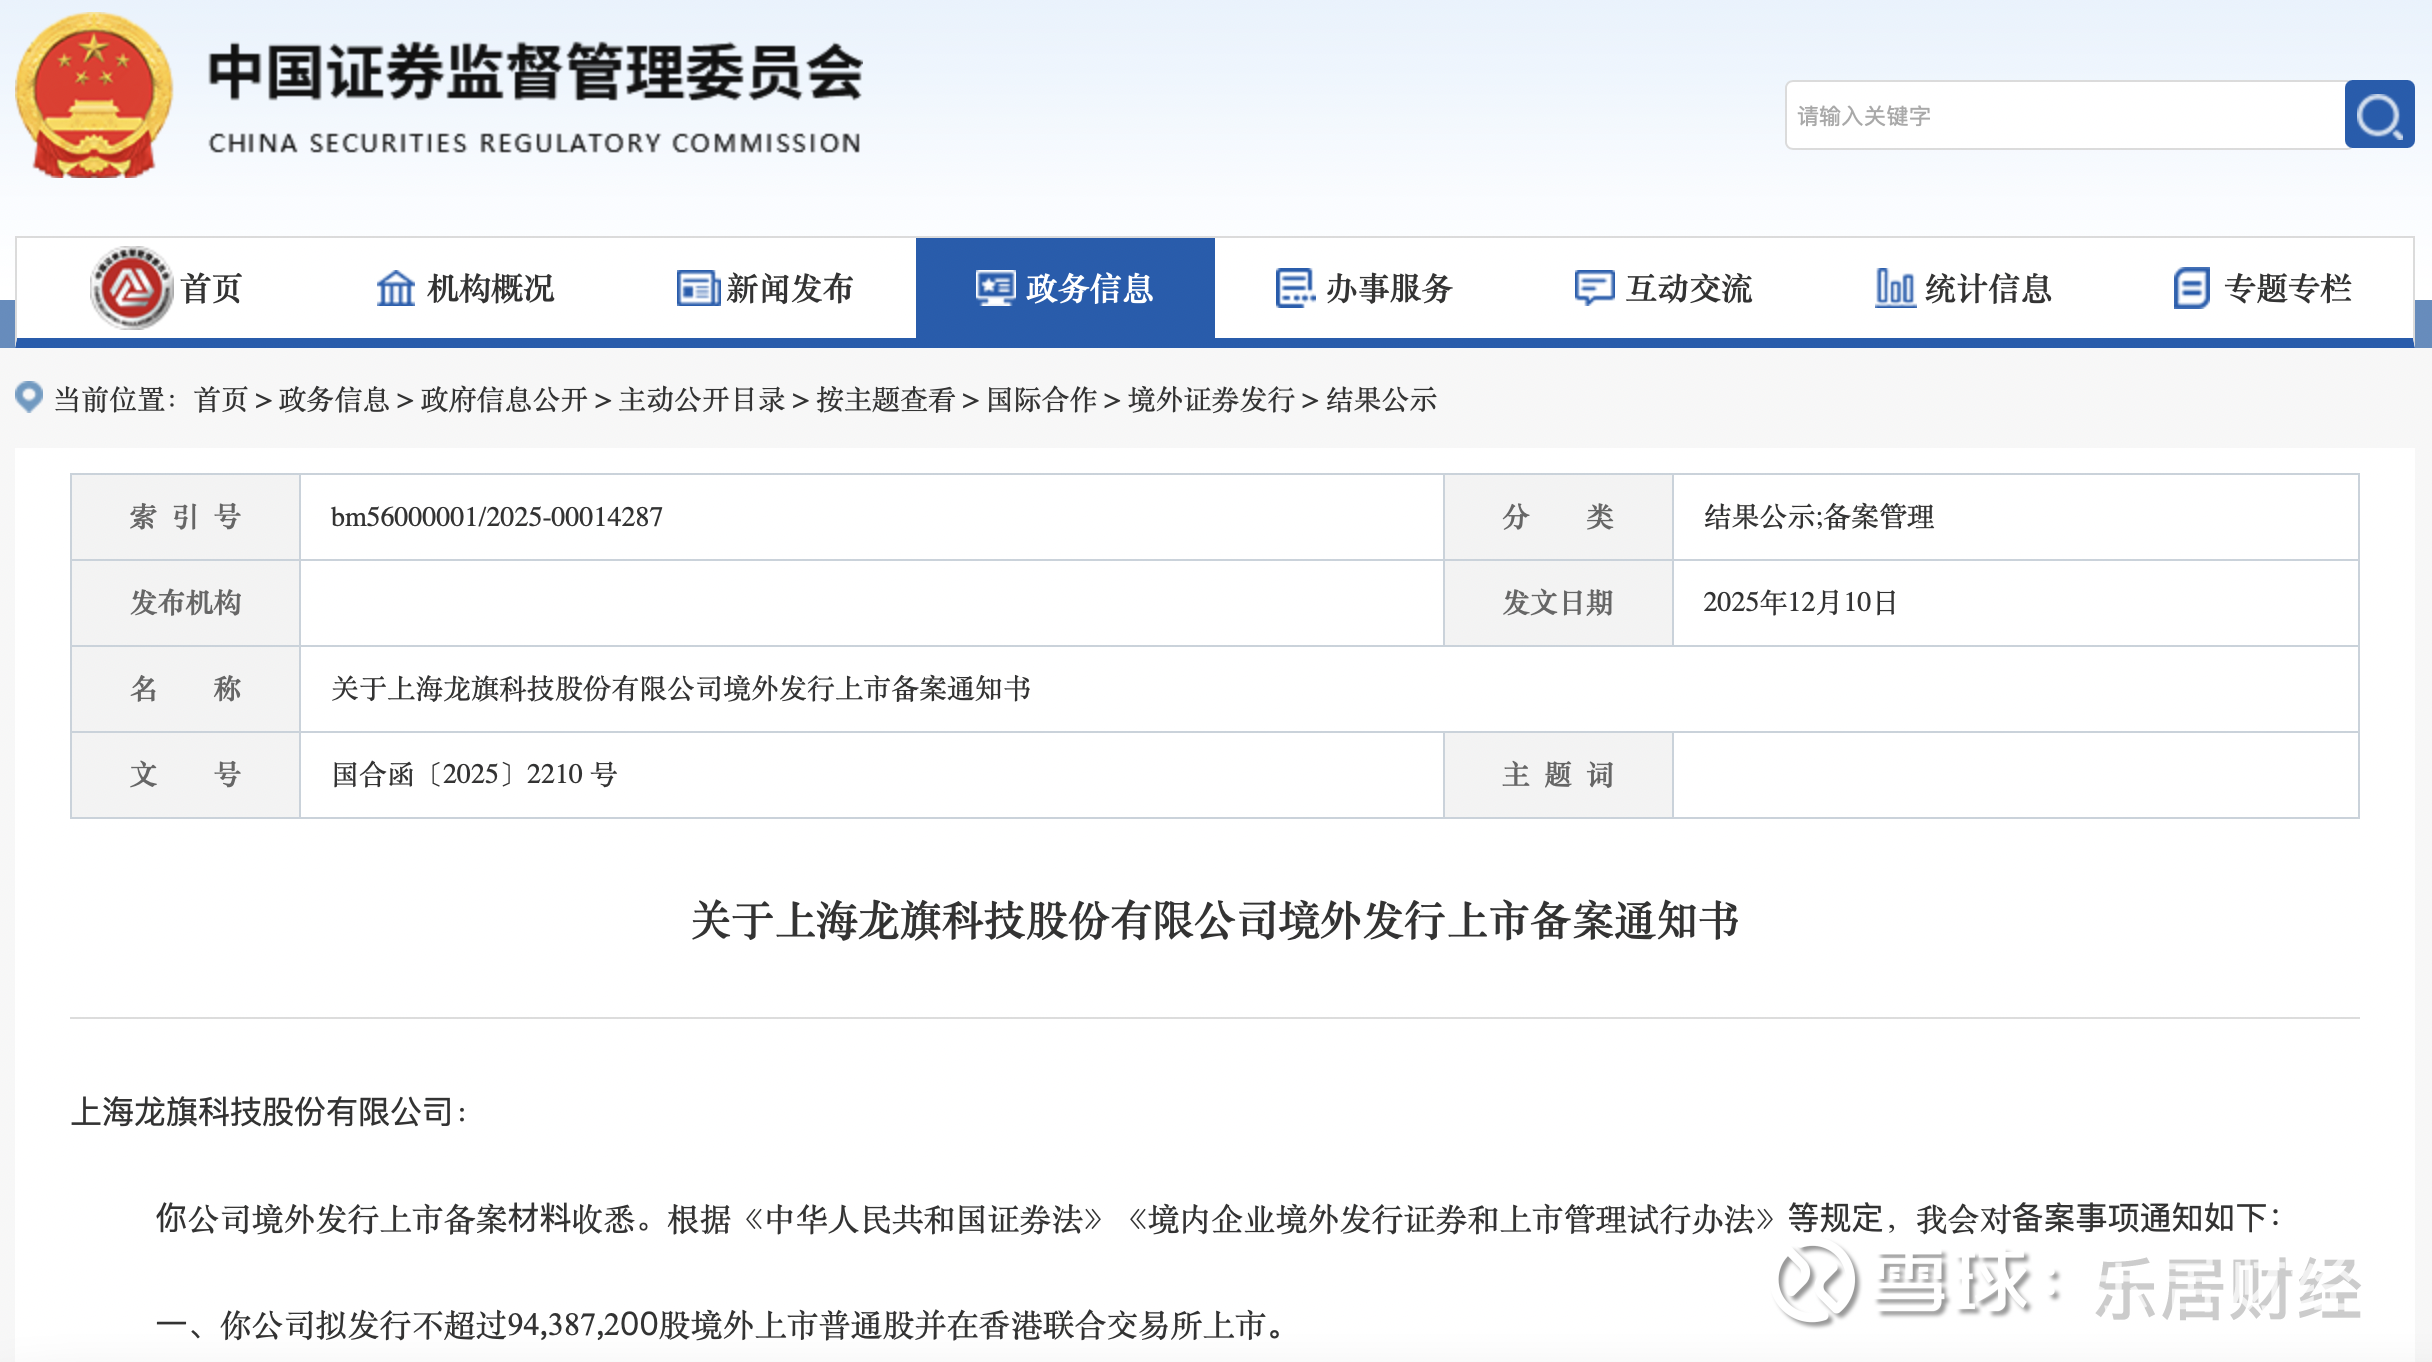2432x1362 pixels.
Task: Click the magnifier search button
Action: coord(2378,116)
